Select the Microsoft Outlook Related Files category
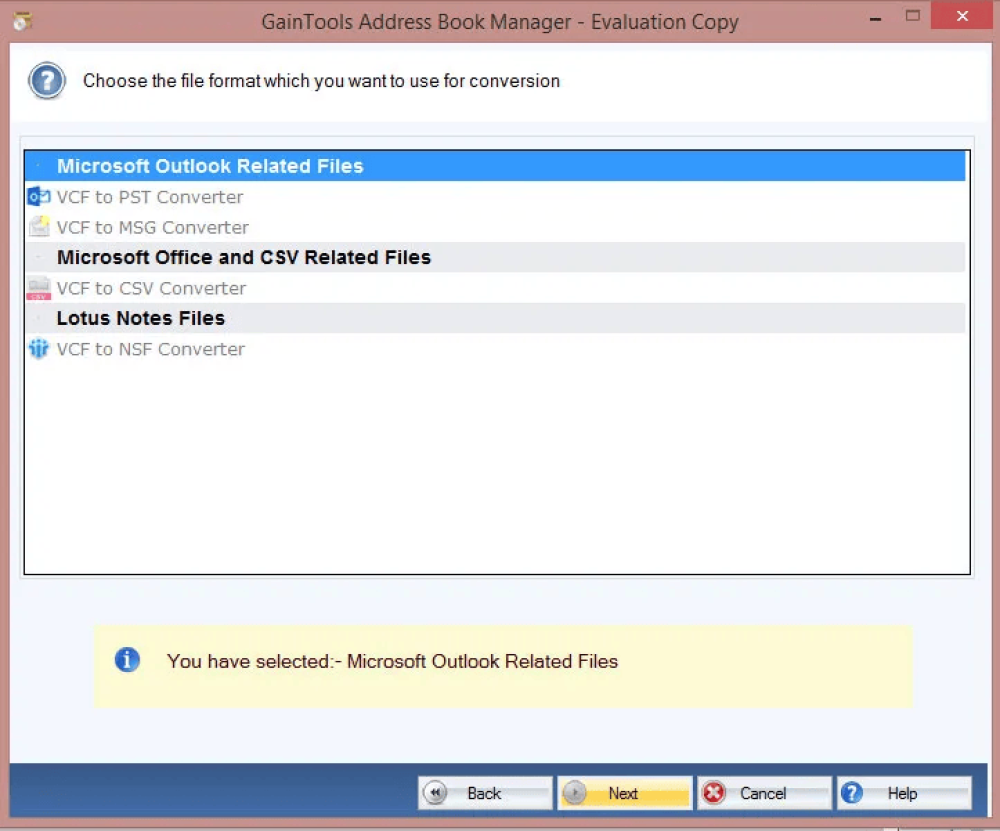The height and width of the screenshot is (831, 1000). [210, 166]
